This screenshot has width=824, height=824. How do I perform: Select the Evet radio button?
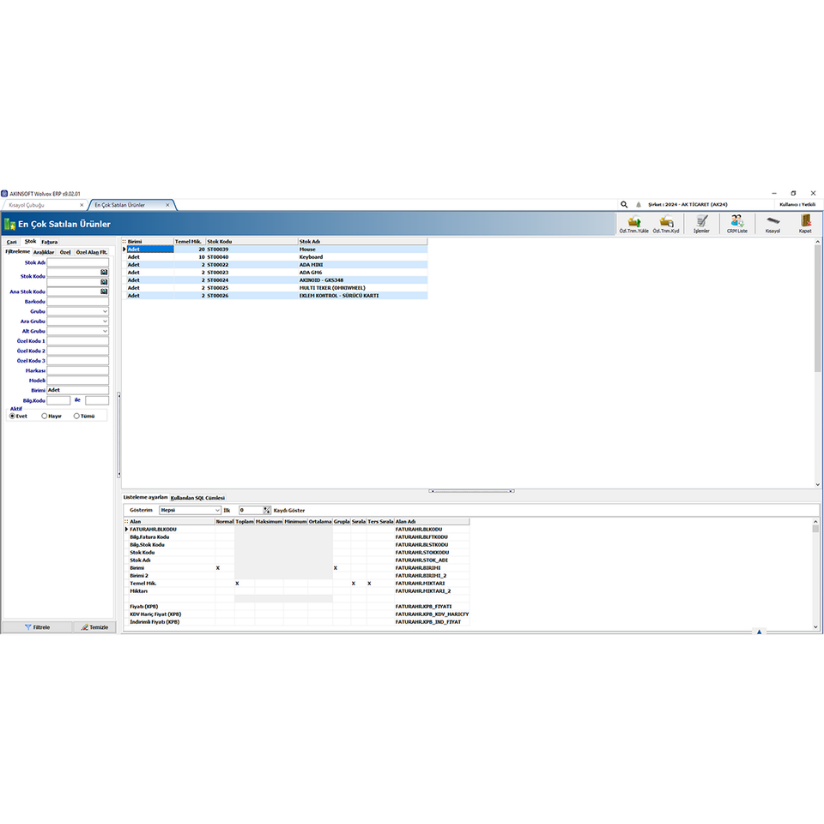[x=13, y=416]
